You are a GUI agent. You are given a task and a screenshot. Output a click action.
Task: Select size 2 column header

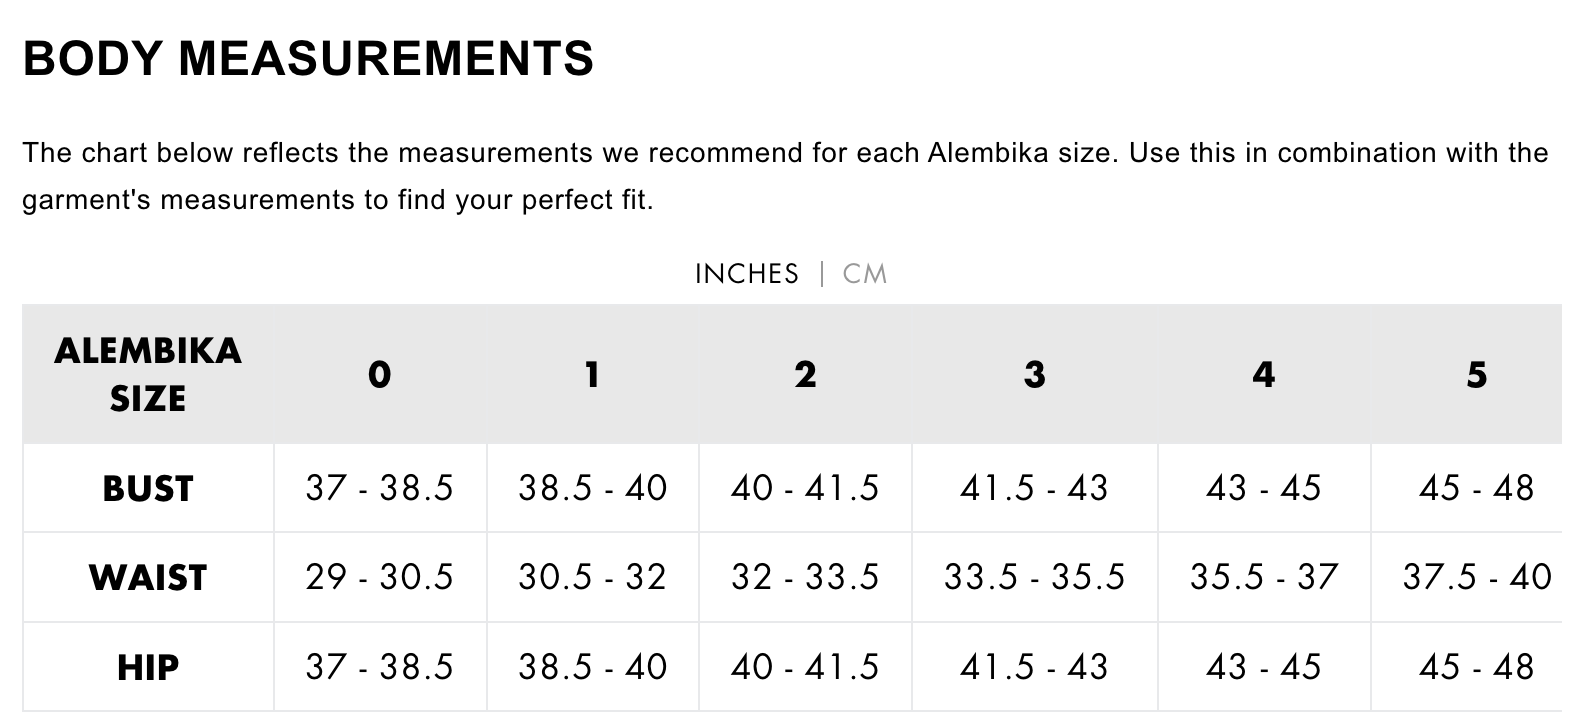tap(805, 374)
